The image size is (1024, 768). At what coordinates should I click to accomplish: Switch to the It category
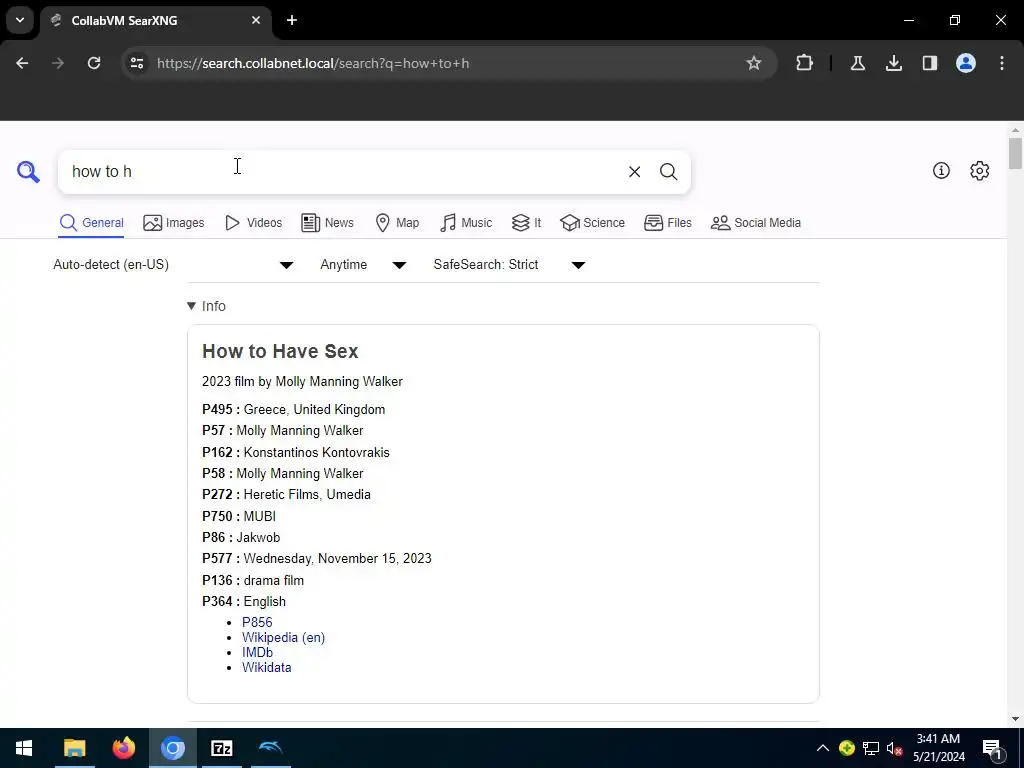click(x=526, y=223)
